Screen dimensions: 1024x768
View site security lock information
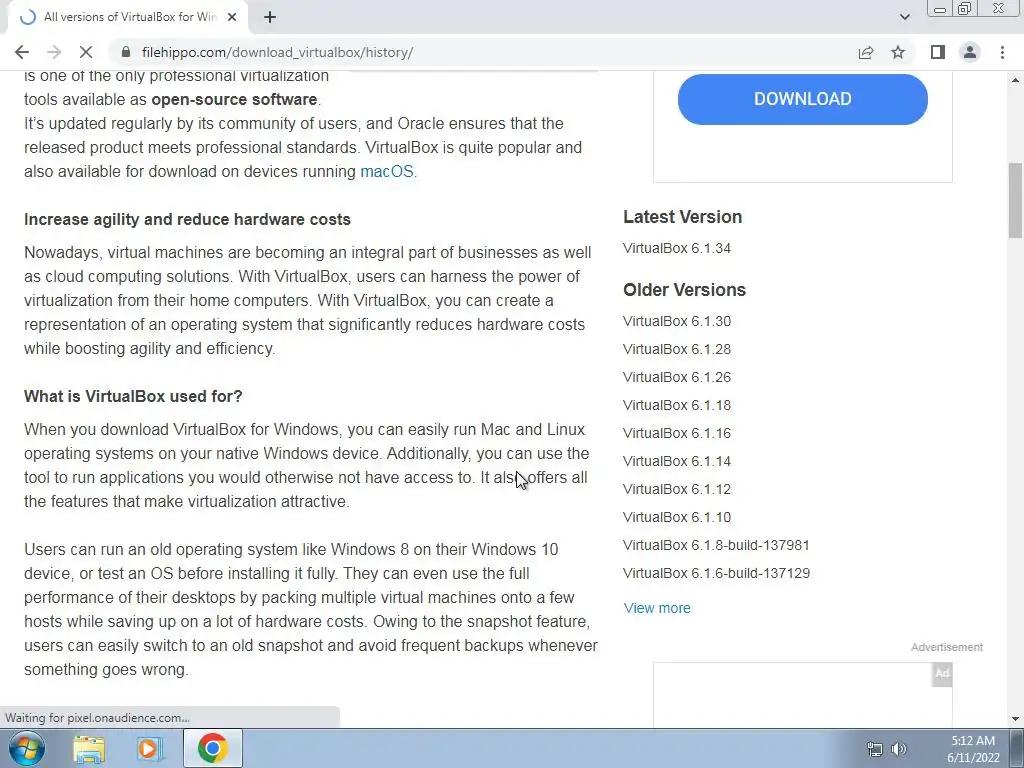click(x=127, y=52)
